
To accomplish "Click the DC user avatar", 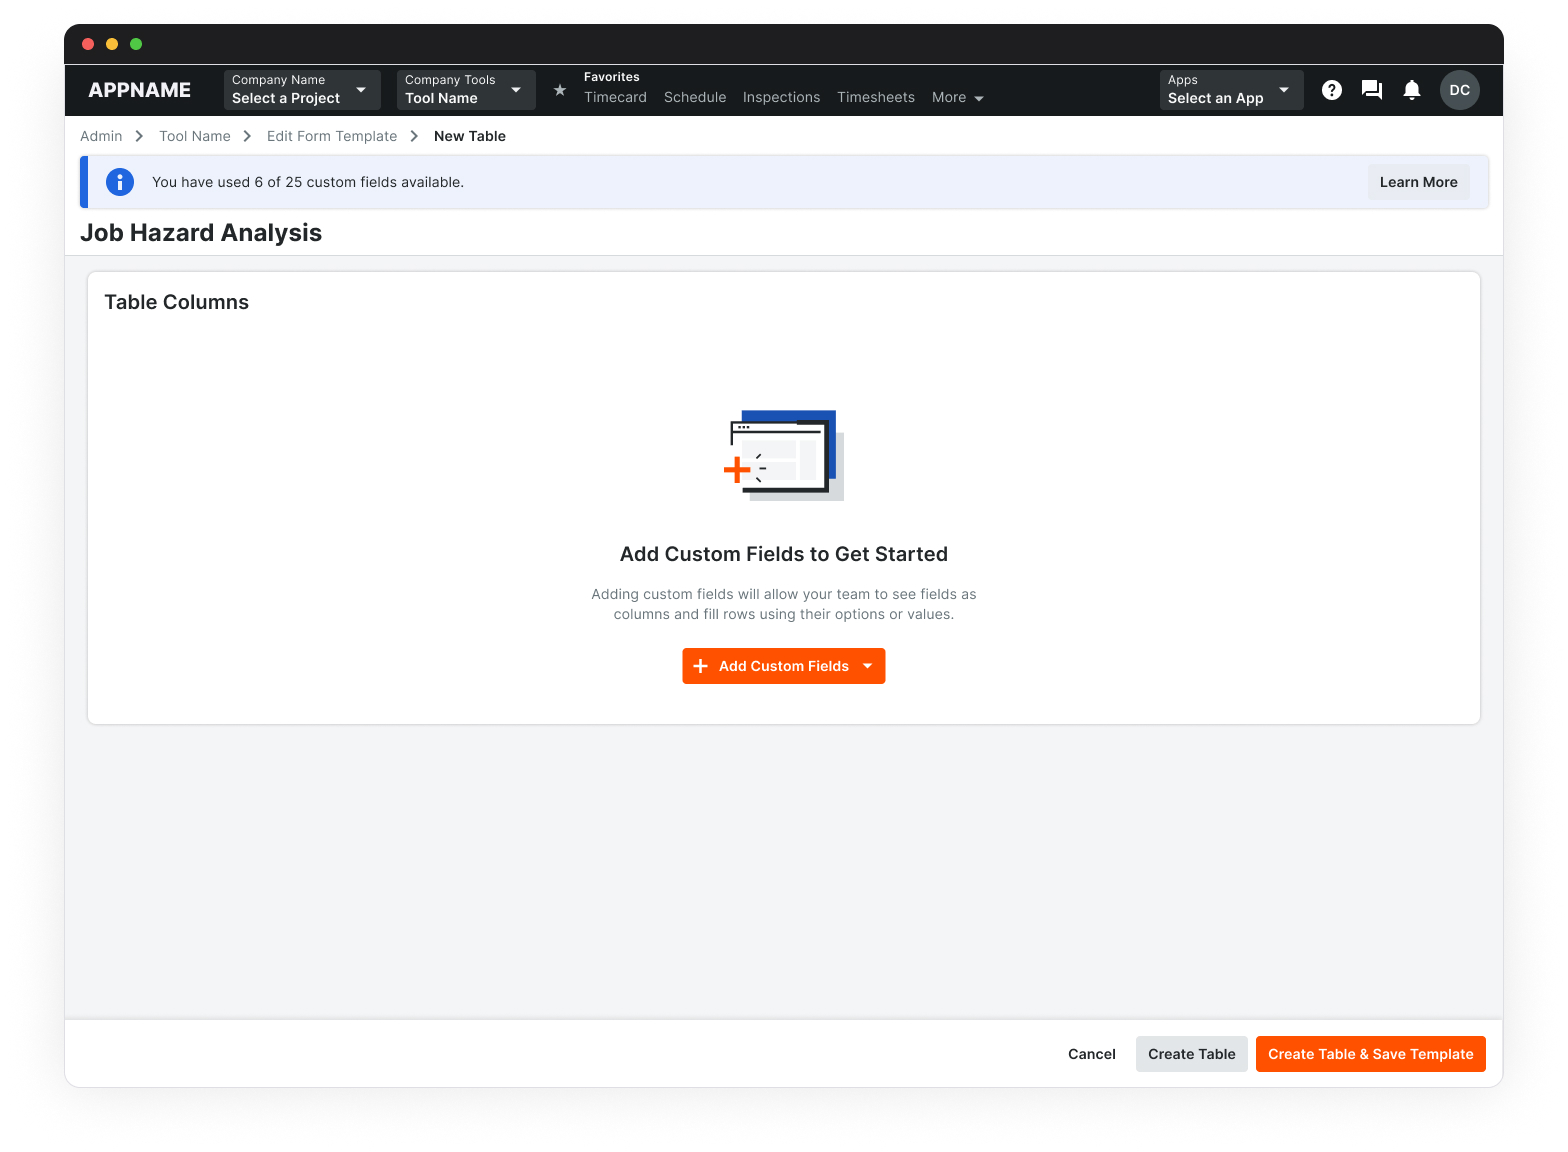I will tap(1459, 90).
